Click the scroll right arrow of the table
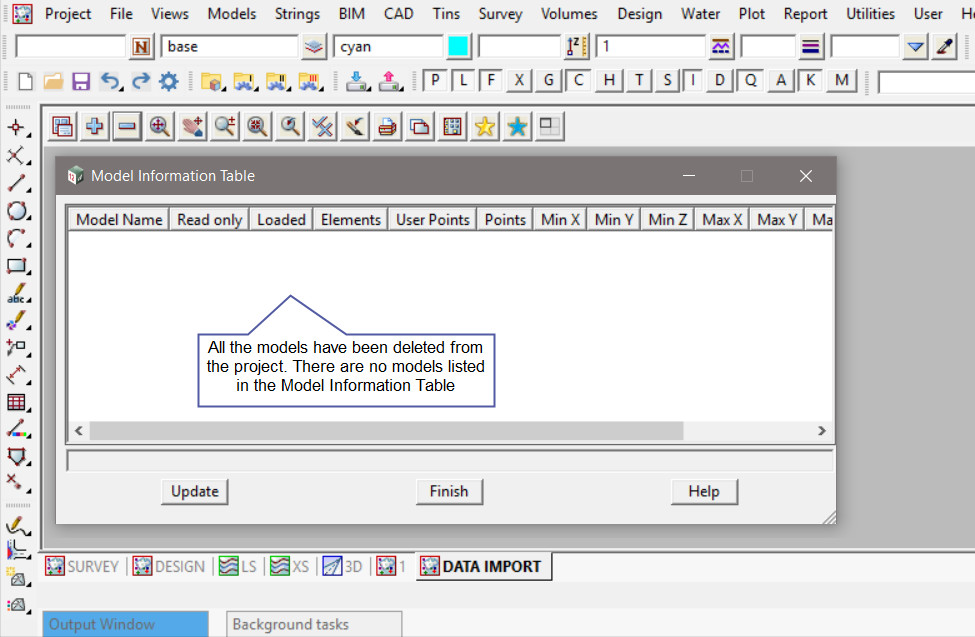The width and height of the screenshot is (975, 637). 821,430
